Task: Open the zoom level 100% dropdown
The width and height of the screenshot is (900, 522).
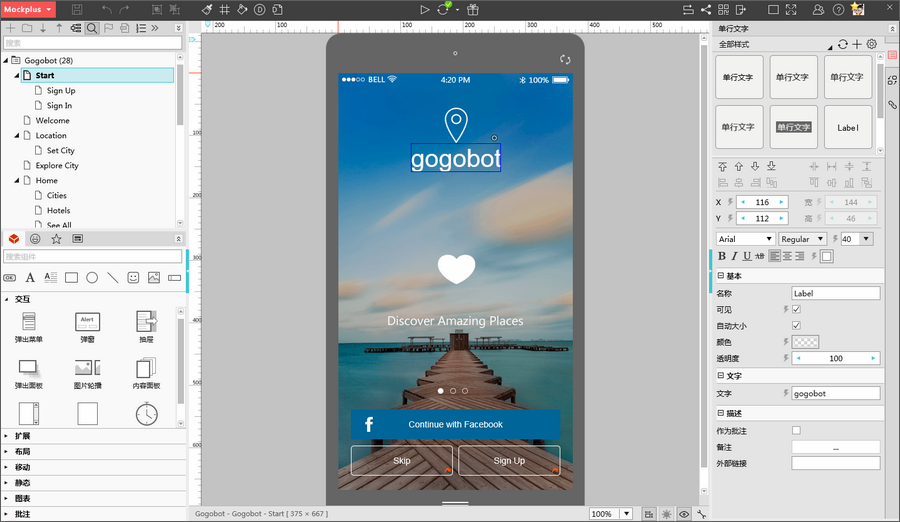Action: point(627,514)
